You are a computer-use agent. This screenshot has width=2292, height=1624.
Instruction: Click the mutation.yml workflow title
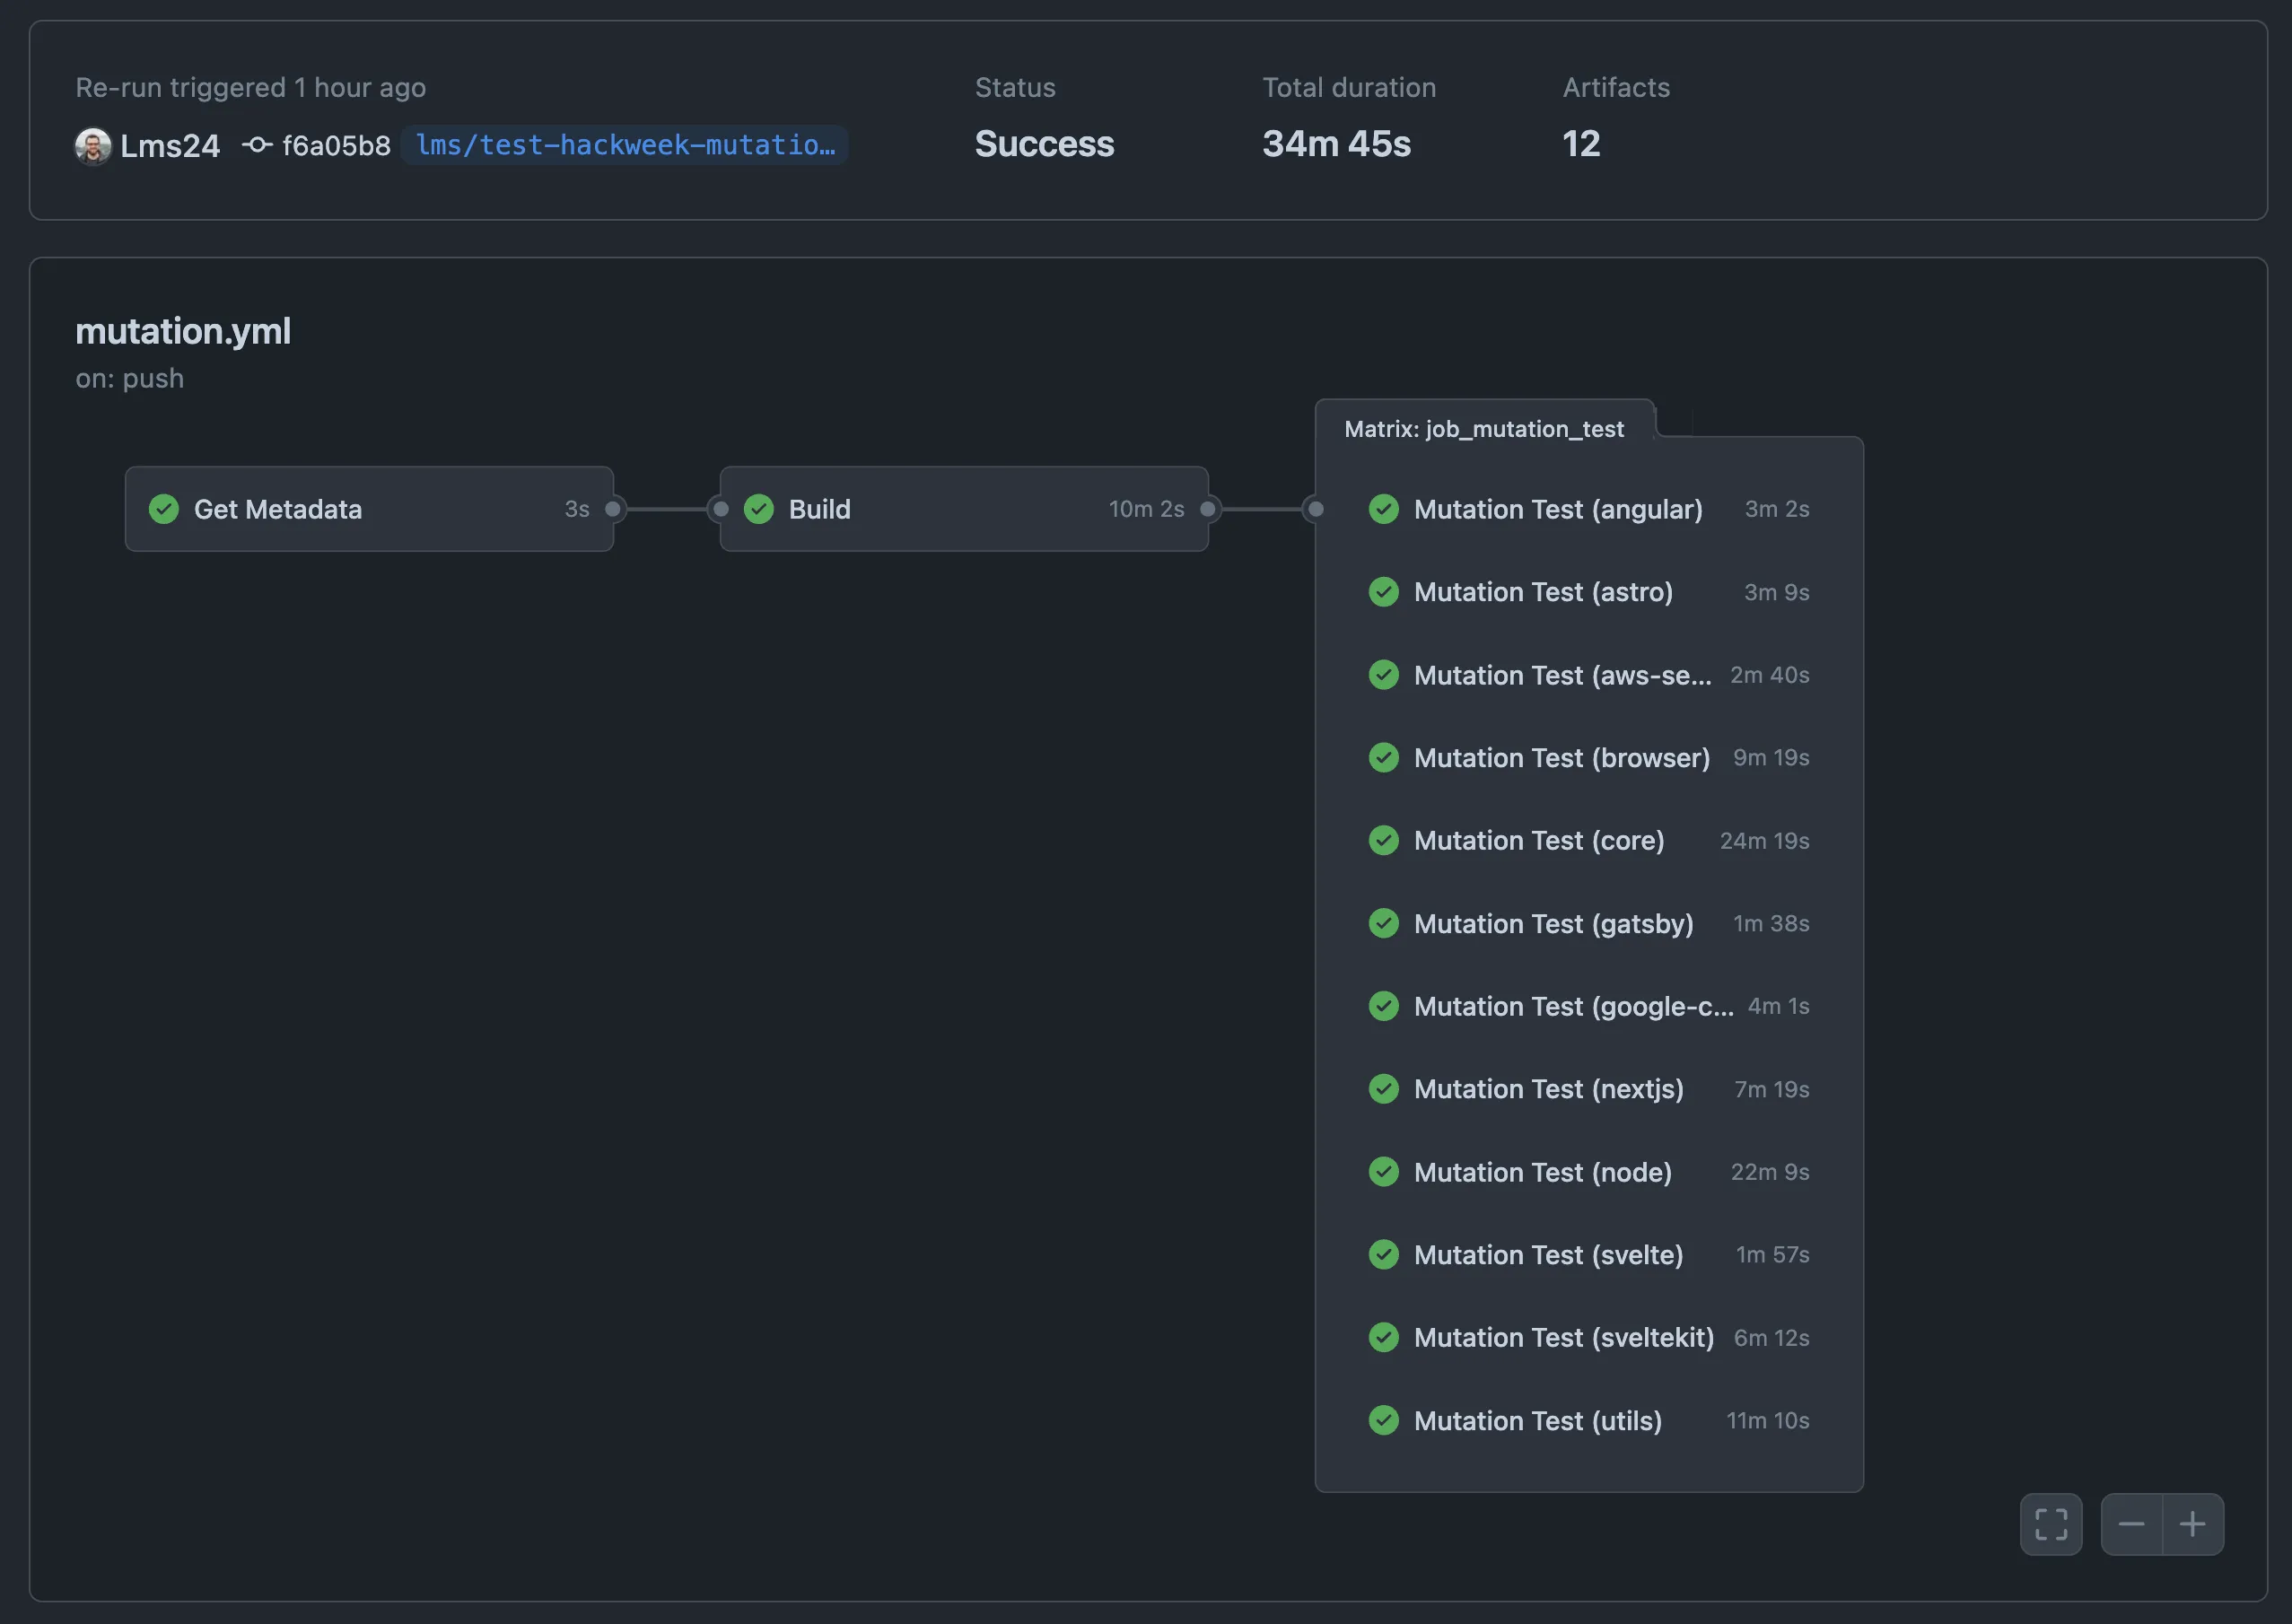(x=183, y=331)
